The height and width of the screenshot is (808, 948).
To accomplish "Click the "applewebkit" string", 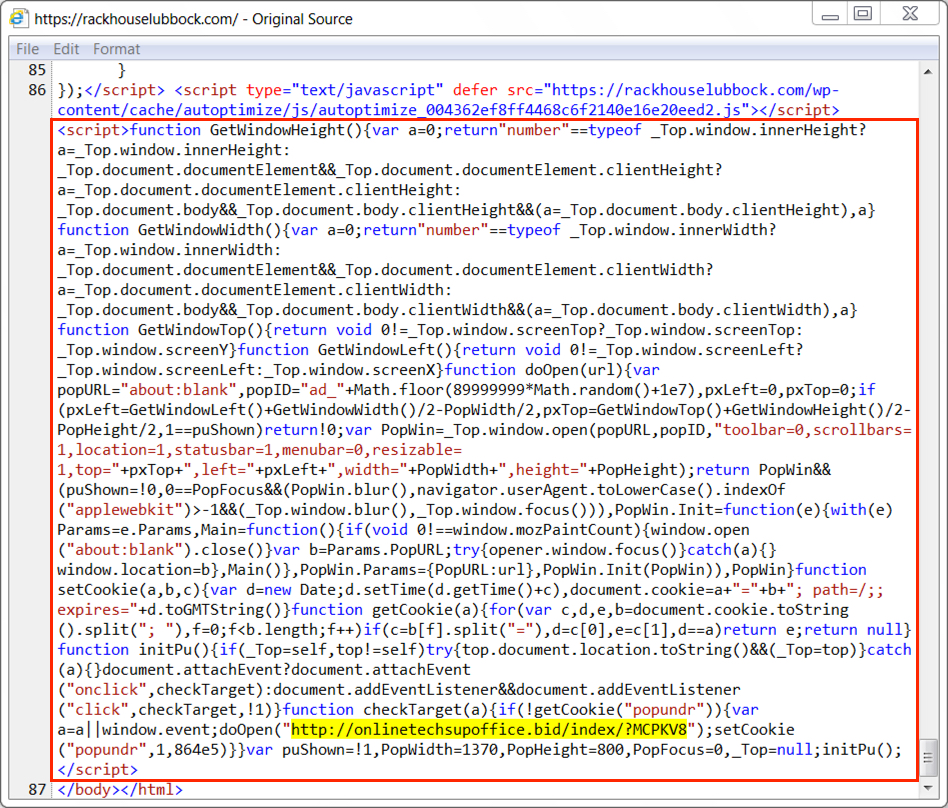I will coord(128,509).
